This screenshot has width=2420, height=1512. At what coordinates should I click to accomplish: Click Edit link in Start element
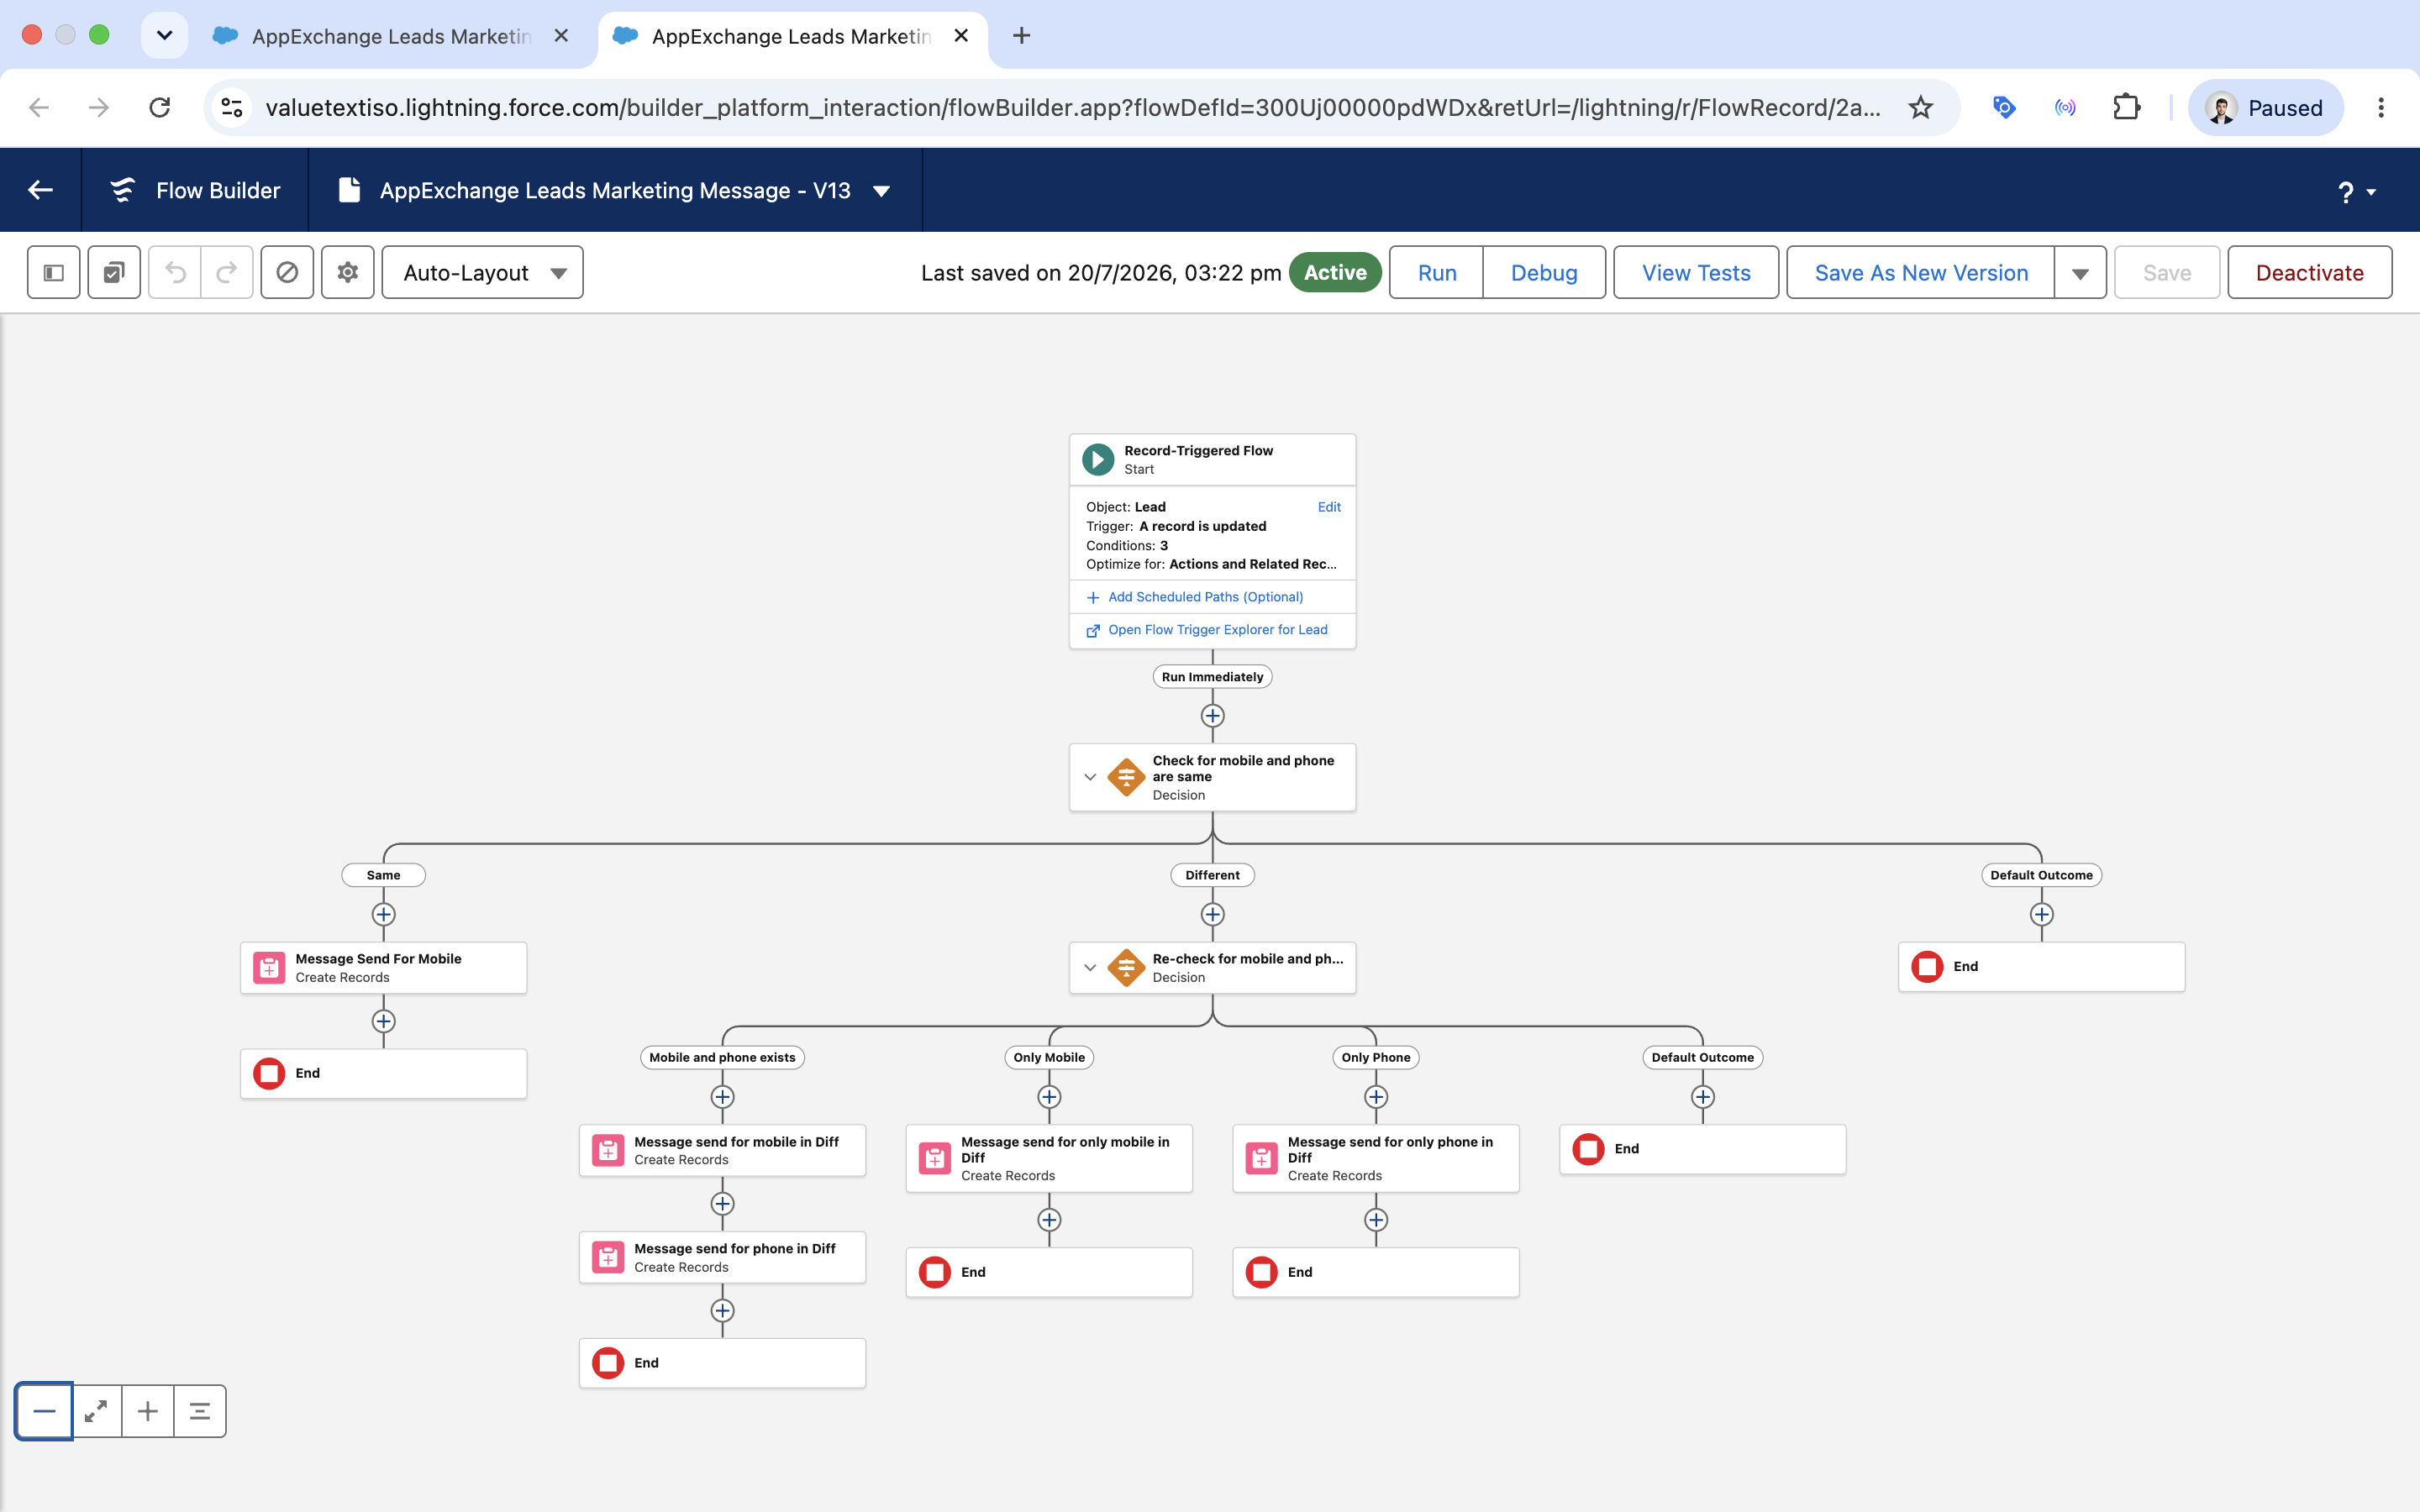[1328, 507]
